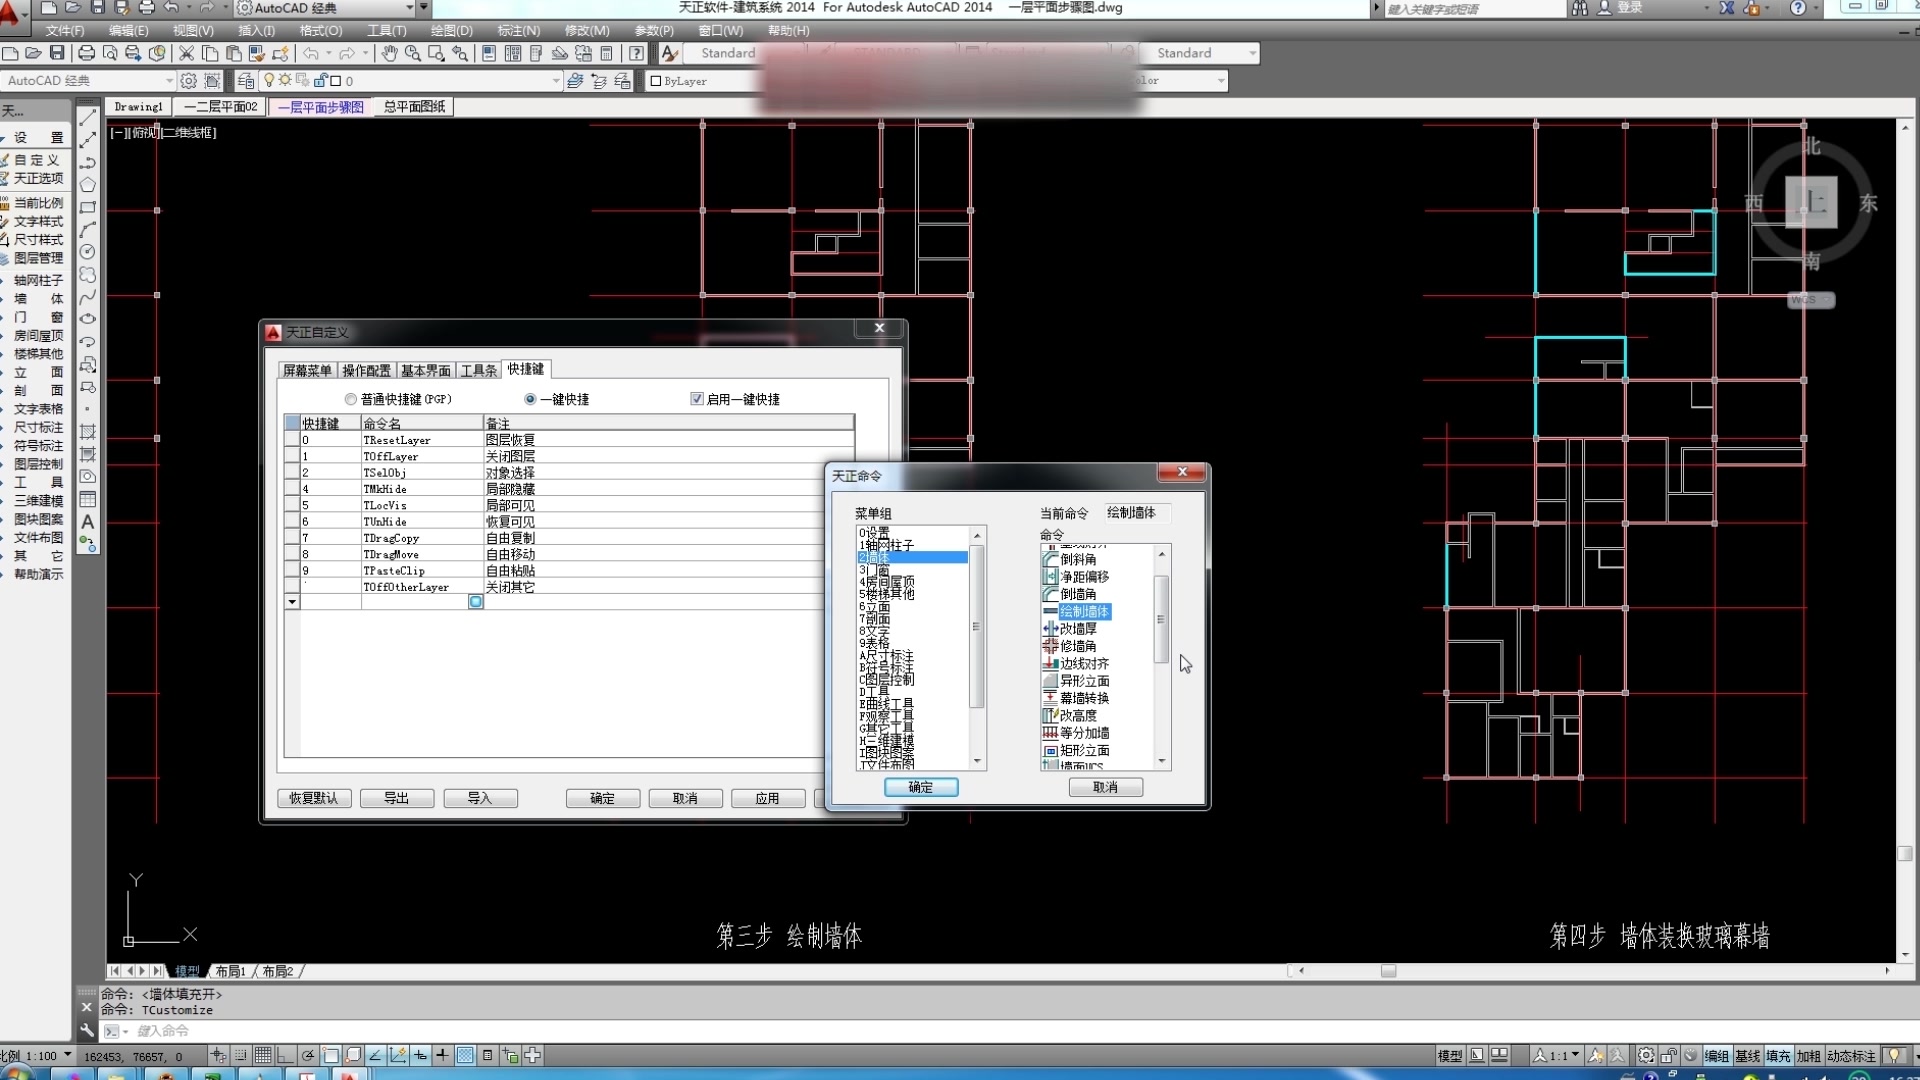Open the 绘图(D) menu
Viewport: 1920px width, 1080px height.
452,31
